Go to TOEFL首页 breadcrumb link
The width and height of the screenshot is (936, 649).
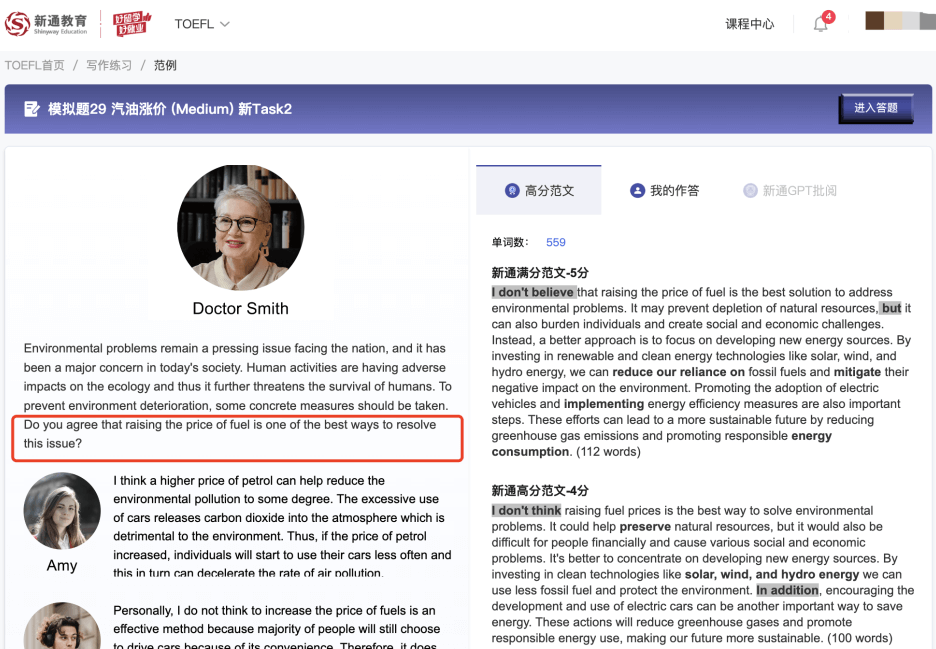(35, 65)
